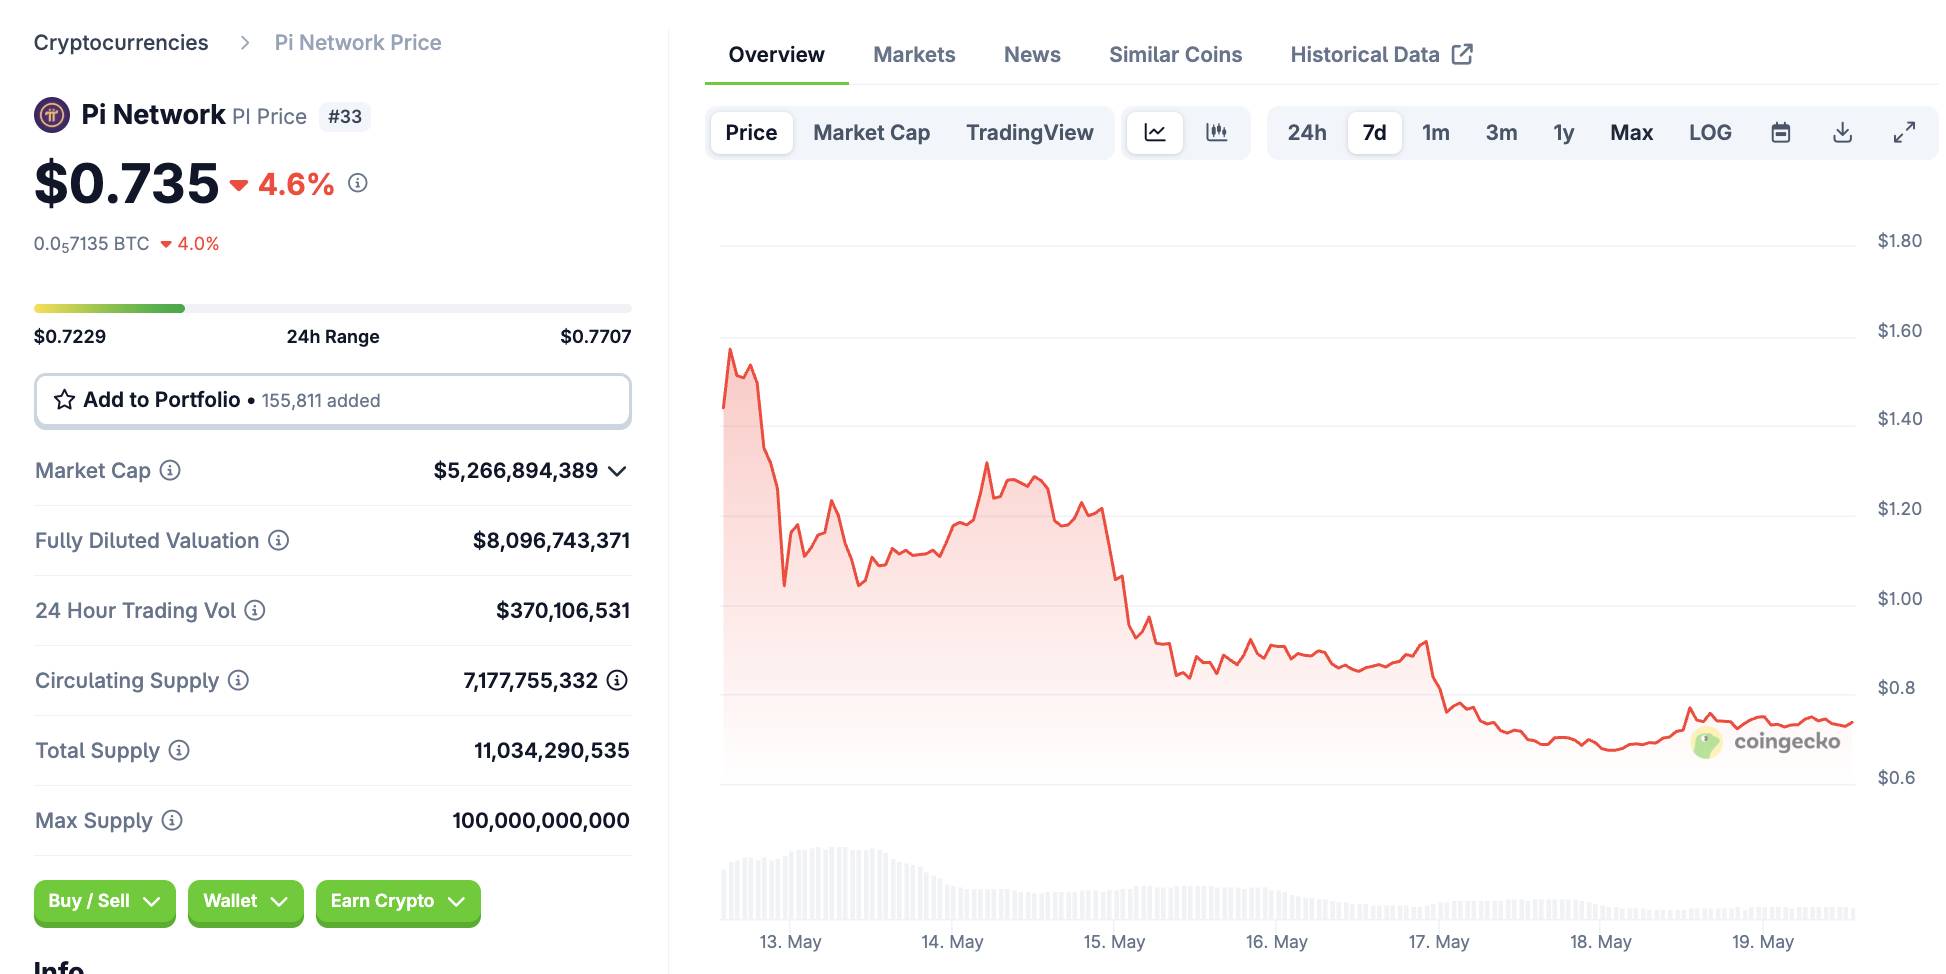Toggle LOG scale on the chart
The image size is (1946, 974).
[1709, 132]
